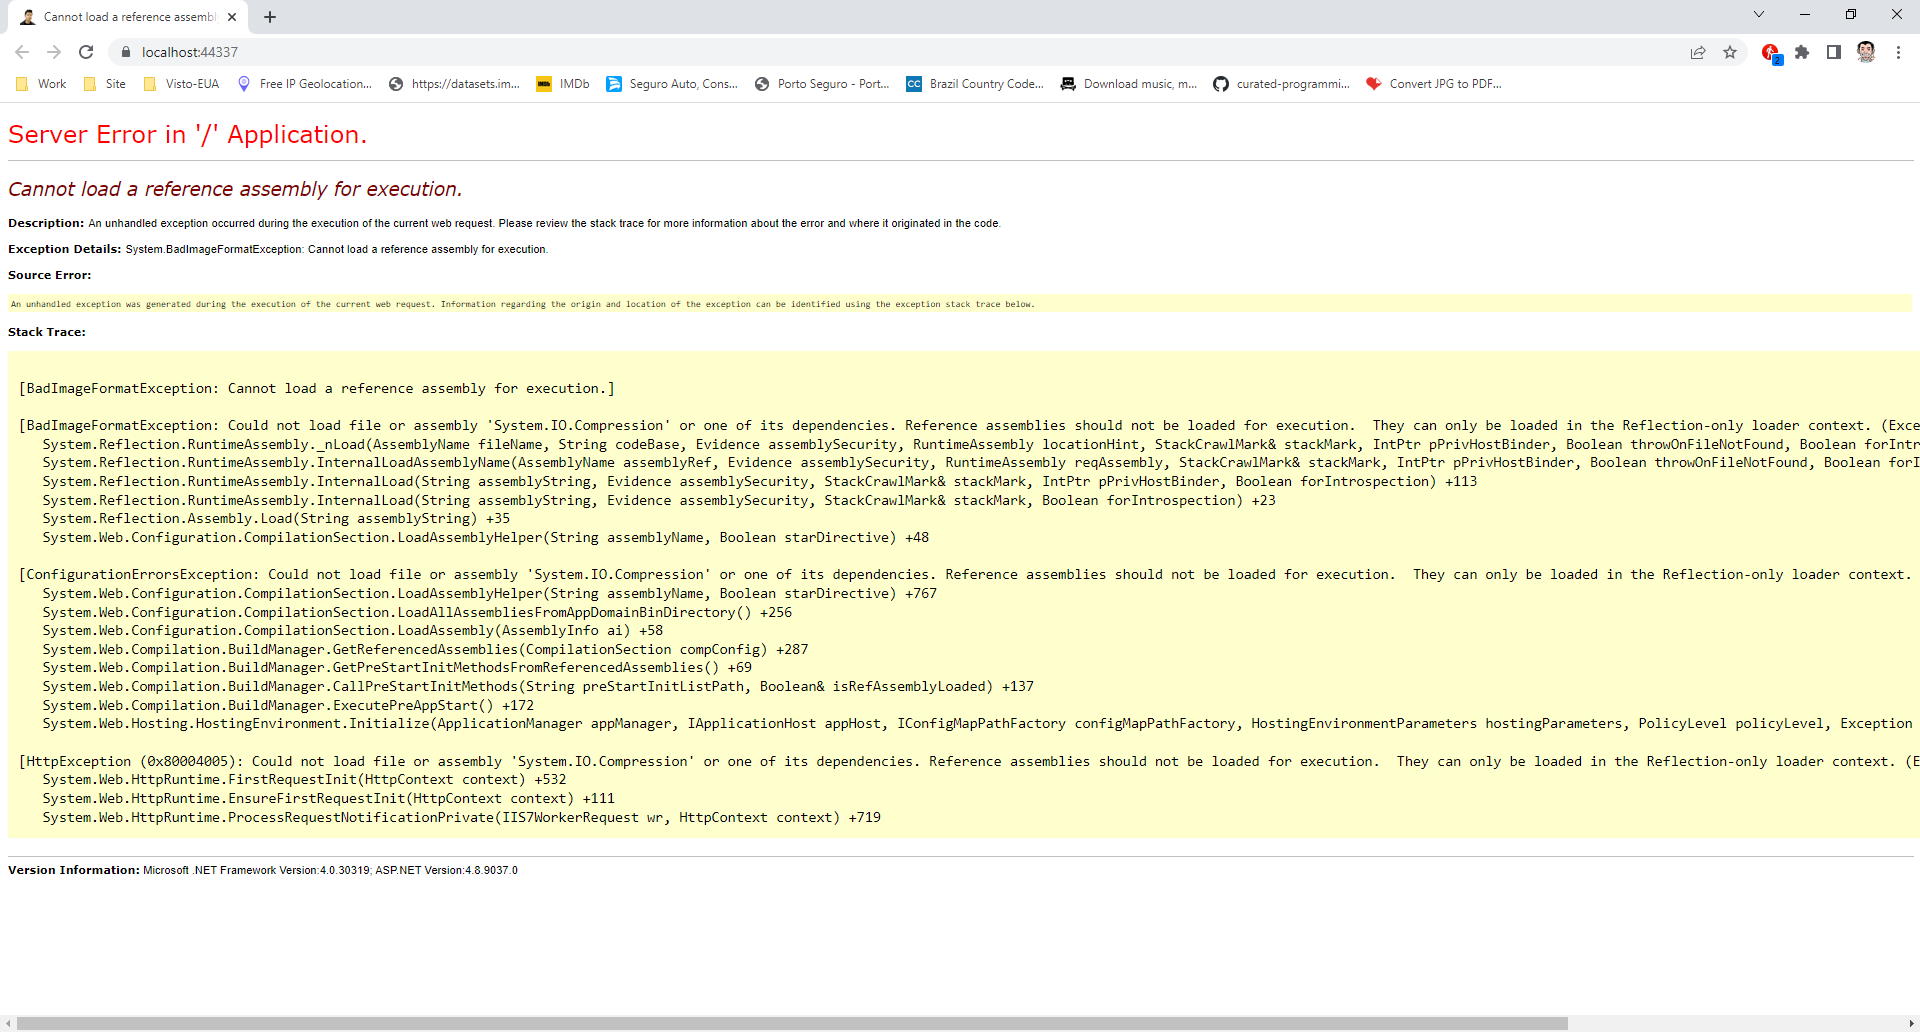
Task: Open the Chrome three-dot menu
Action: coord(1898,52)
